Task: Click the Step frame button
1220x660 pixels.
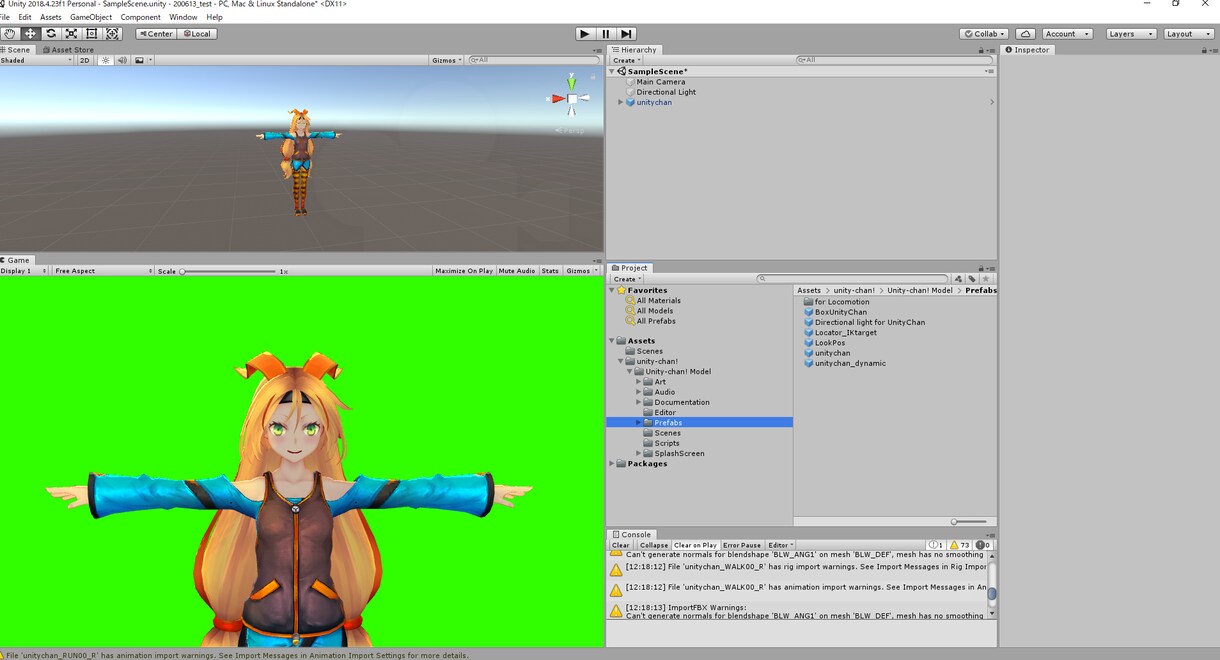Action: tap(626, 34)
